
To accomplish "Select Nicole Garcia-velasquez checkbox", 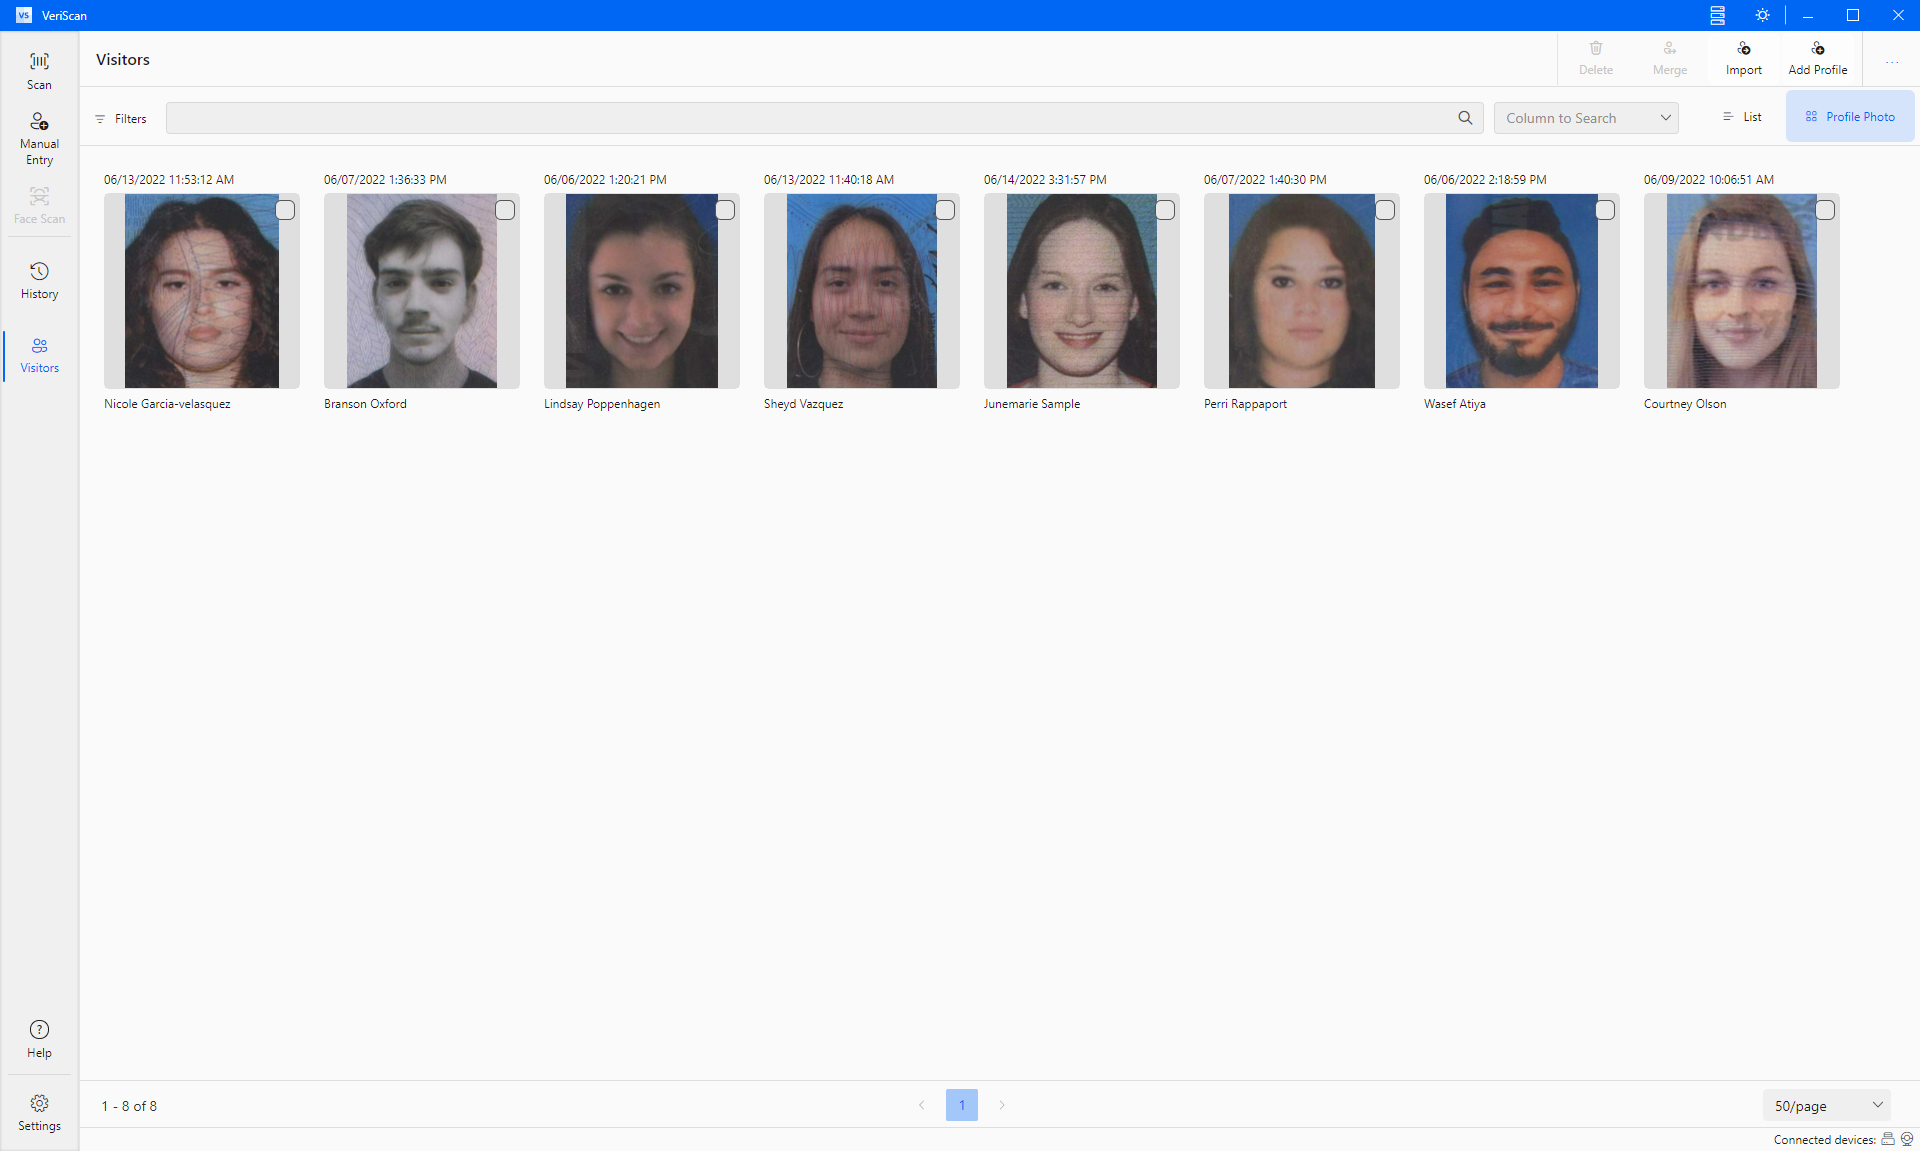I will [285, 210].
